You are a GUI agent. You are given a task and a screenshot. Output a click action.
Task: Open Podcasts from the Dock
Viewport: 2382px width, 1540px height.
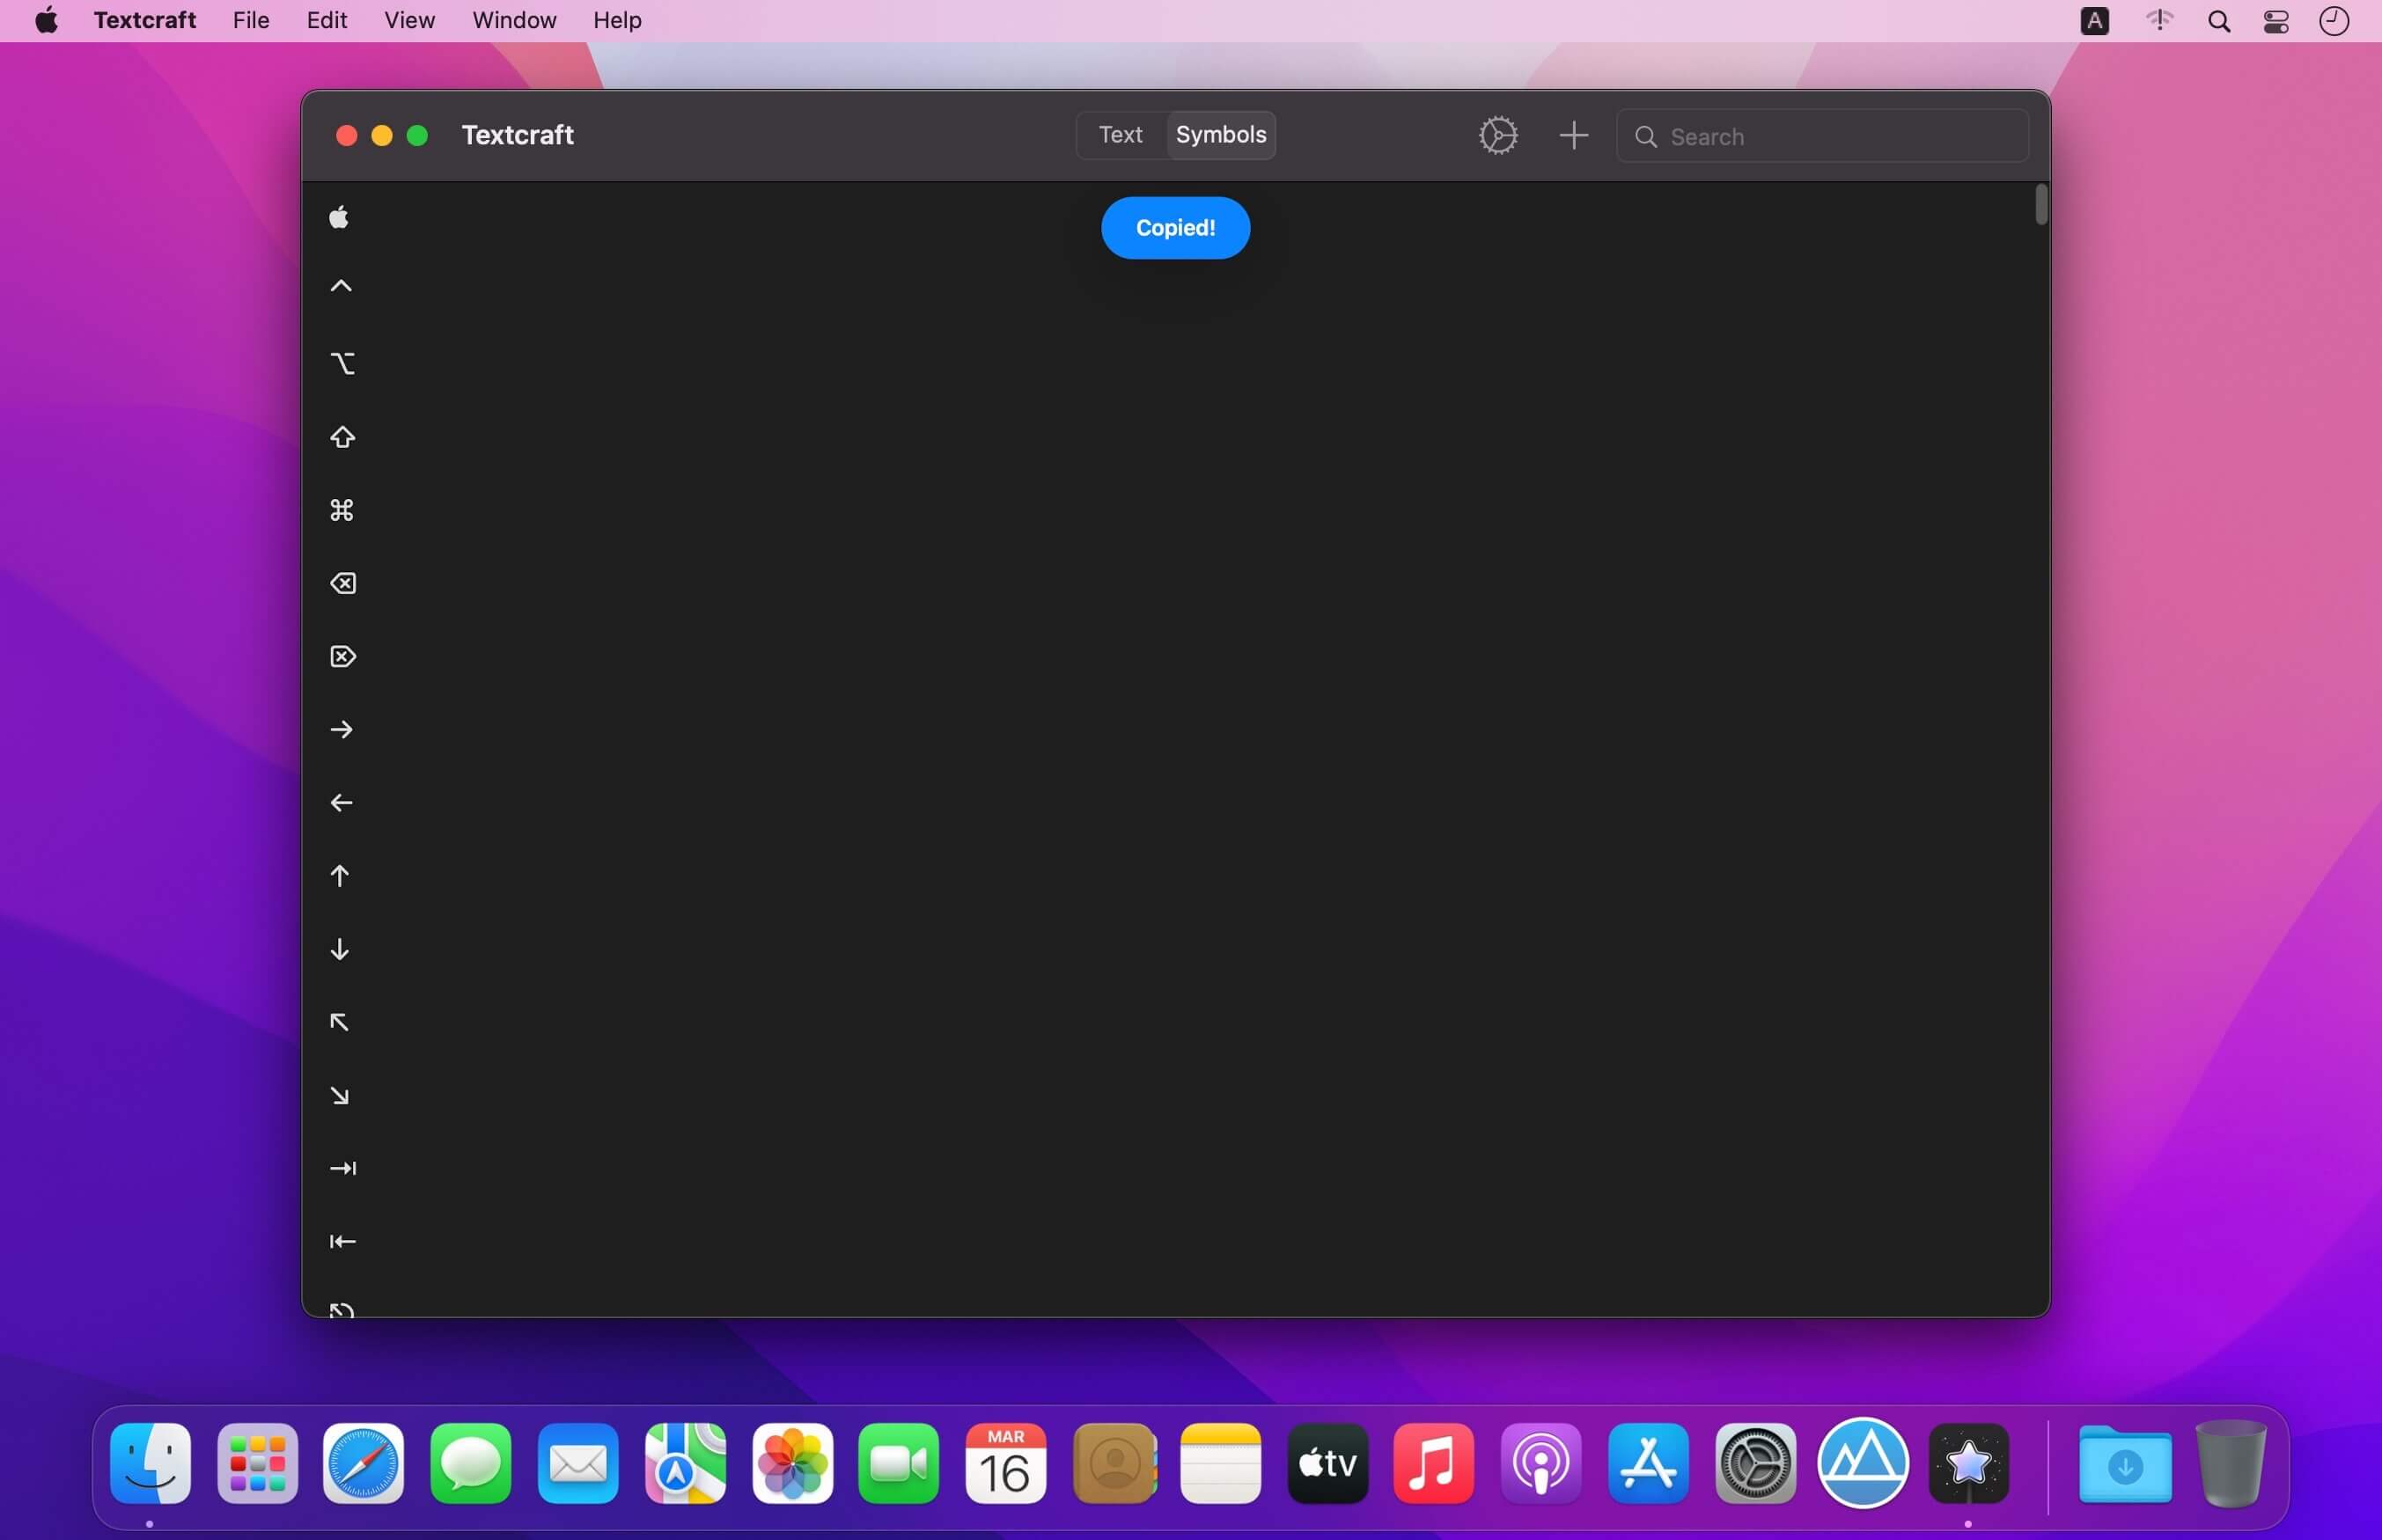click(x=1541, y=1464)
